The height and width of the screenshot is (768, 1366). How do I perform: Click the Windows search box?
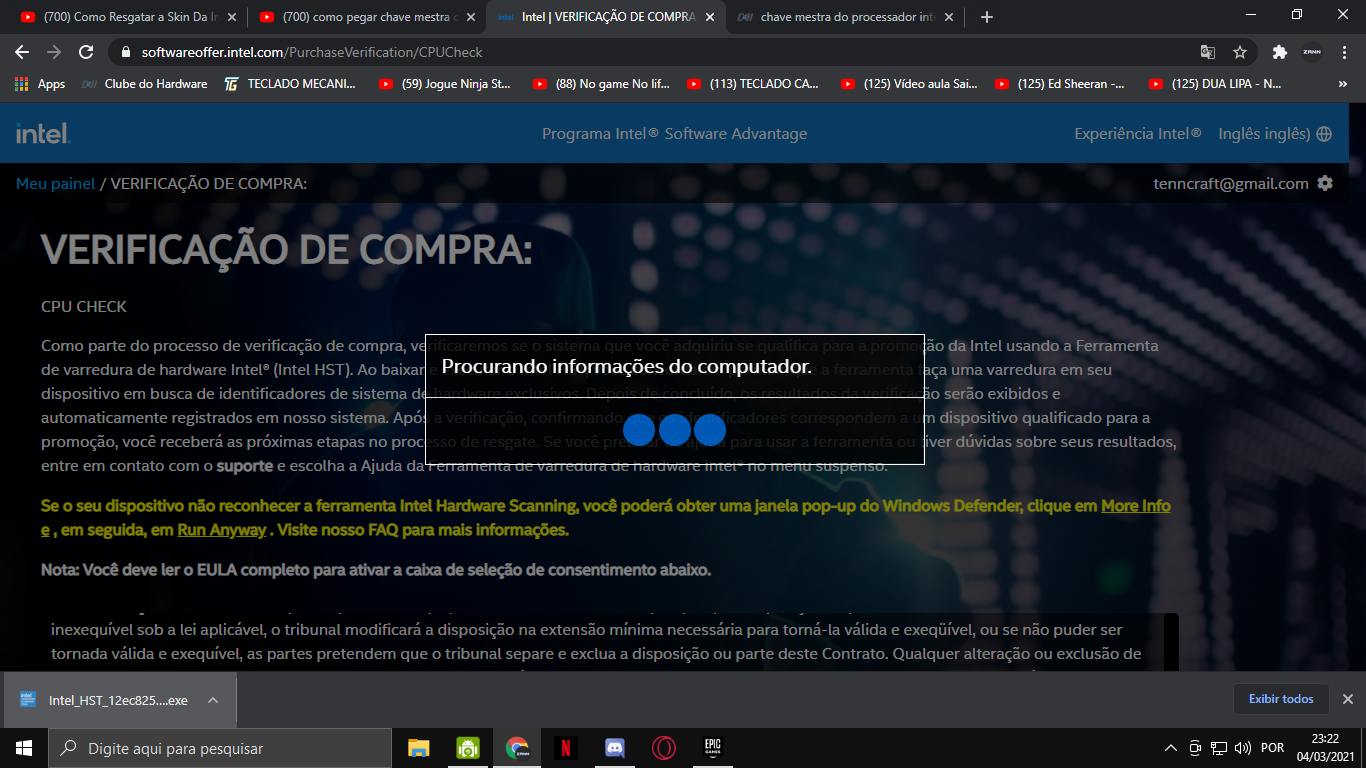220,748
